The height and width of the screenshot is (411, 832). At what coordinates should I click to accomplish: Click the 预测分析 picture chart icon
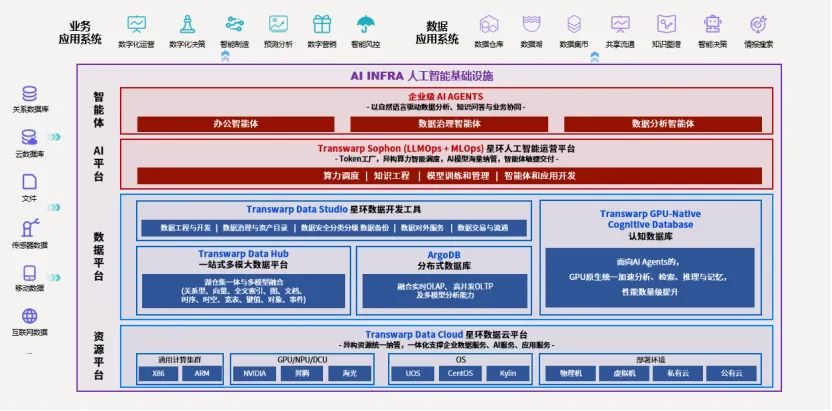coord(278,24)
